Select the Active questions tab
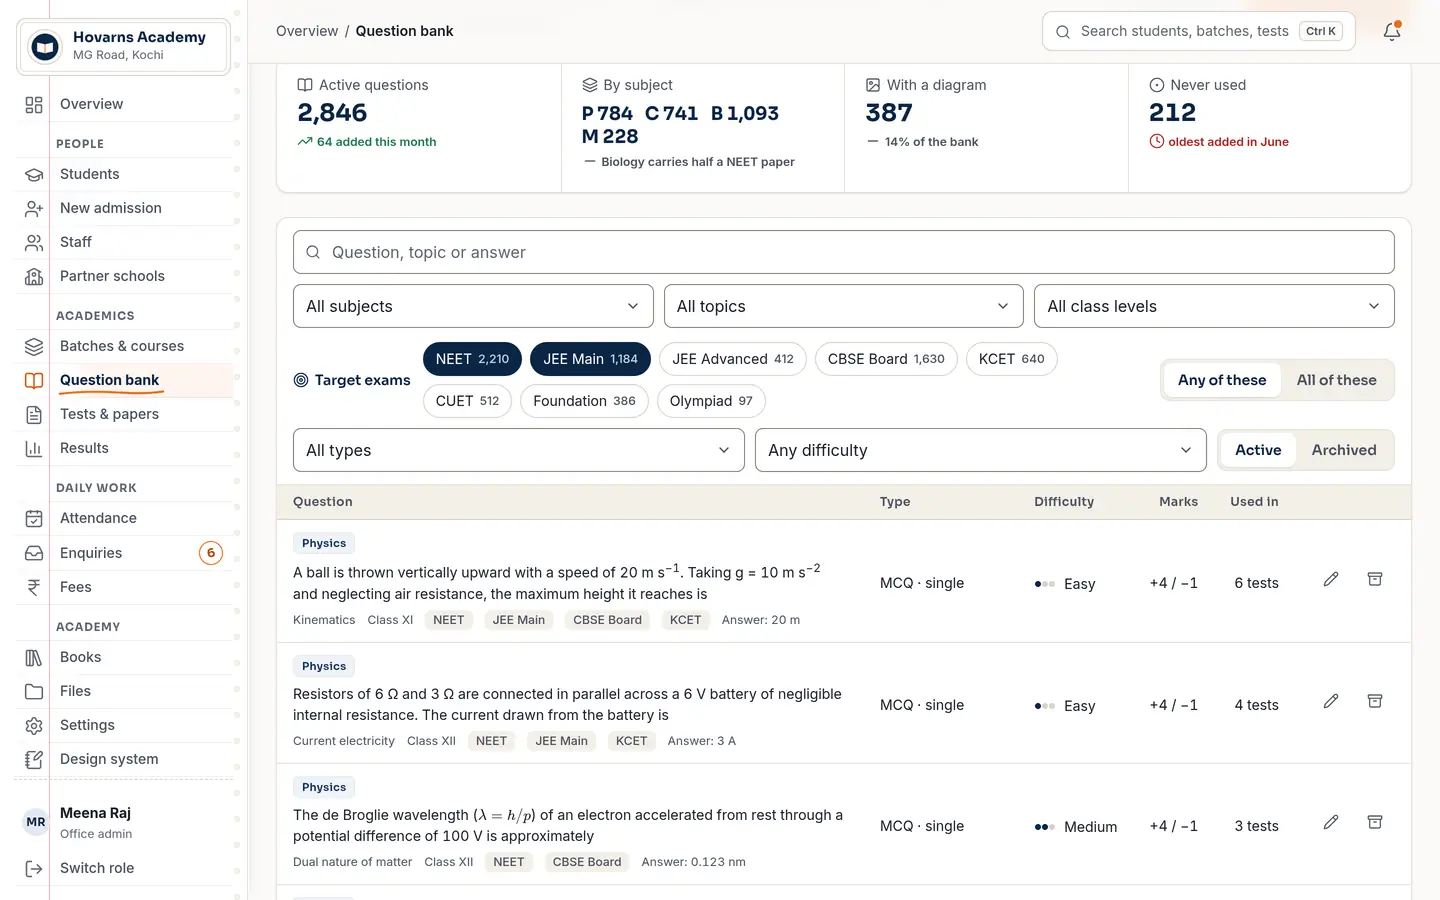Image resolution: width=1440 pixels, height=900 pixels. [1258, 450]
